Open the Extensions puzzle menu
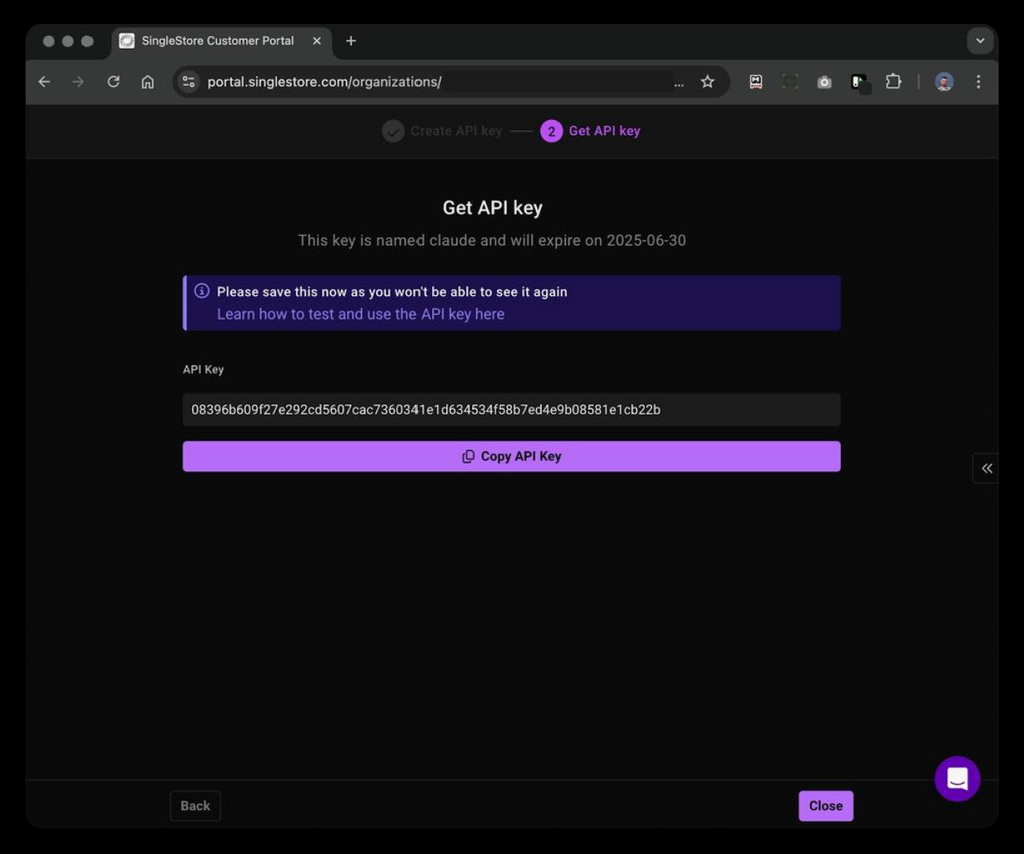This screenshot has height=854, width=1024. pos(893,82)
